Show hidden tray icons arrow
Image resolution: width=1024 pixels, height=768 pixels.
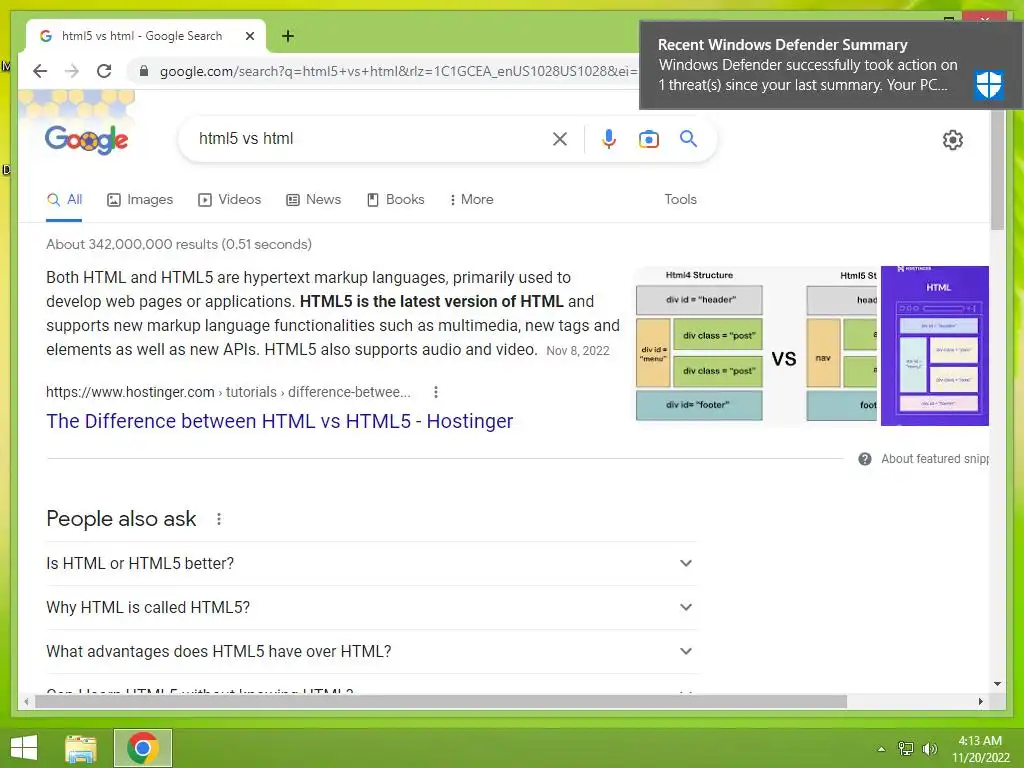pyautogui.click(x=881, y=749)
